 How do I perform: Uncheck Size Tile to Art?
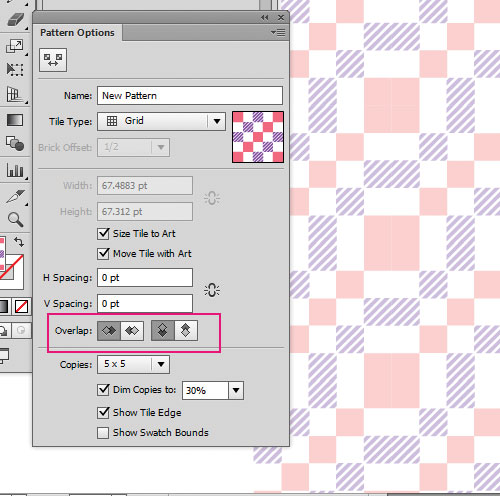103,234
